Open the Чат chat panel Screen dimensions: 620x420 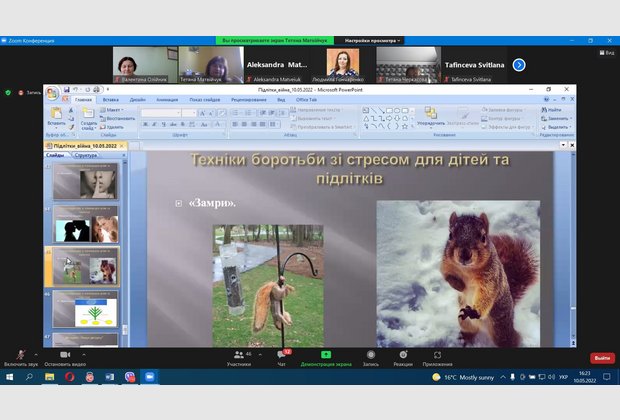[282, 355]
